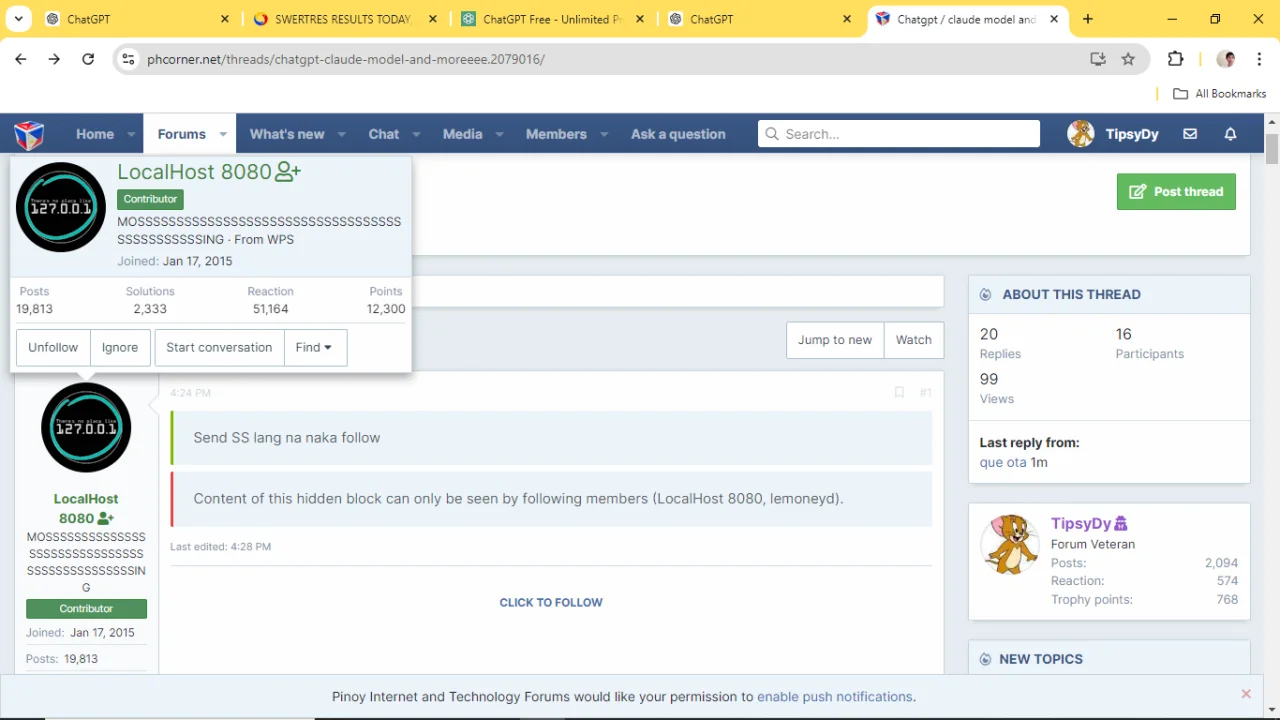Click the Unfollow button
The height and width of the screenshot is (720, 1280).
point(53,347)
